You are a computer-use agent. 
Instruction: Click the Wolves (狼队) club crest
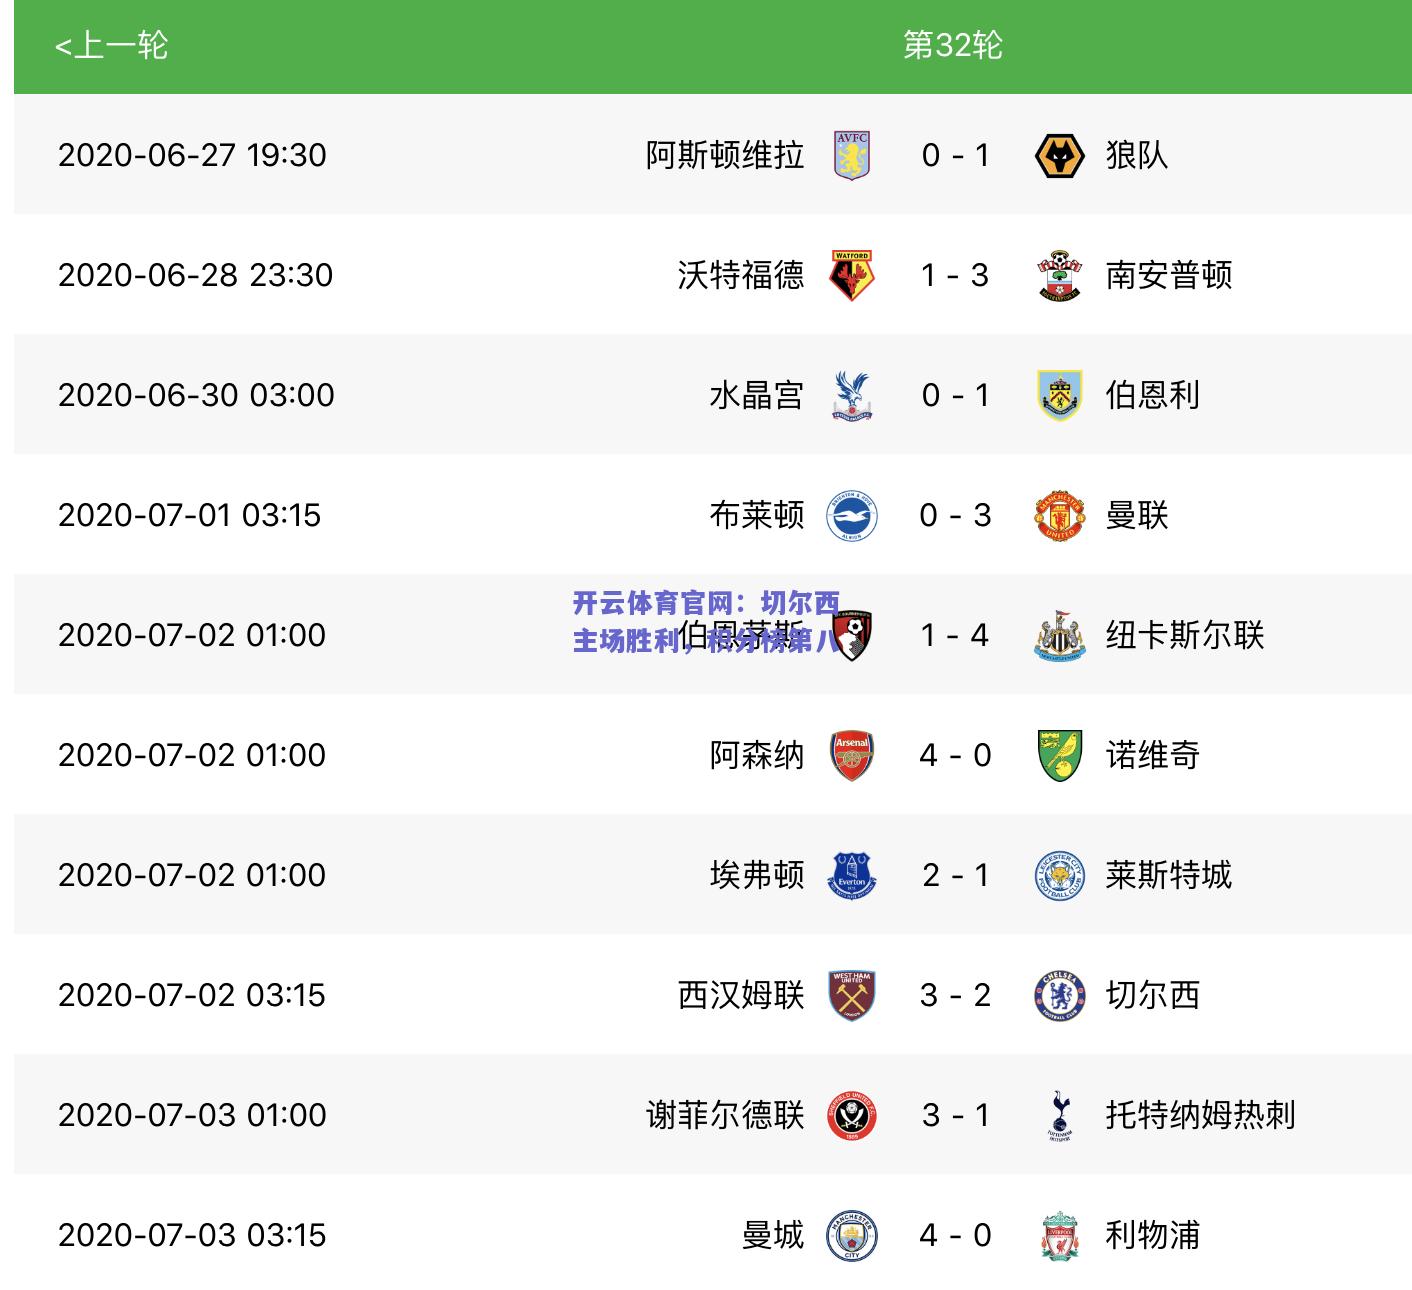point(1059,155)
